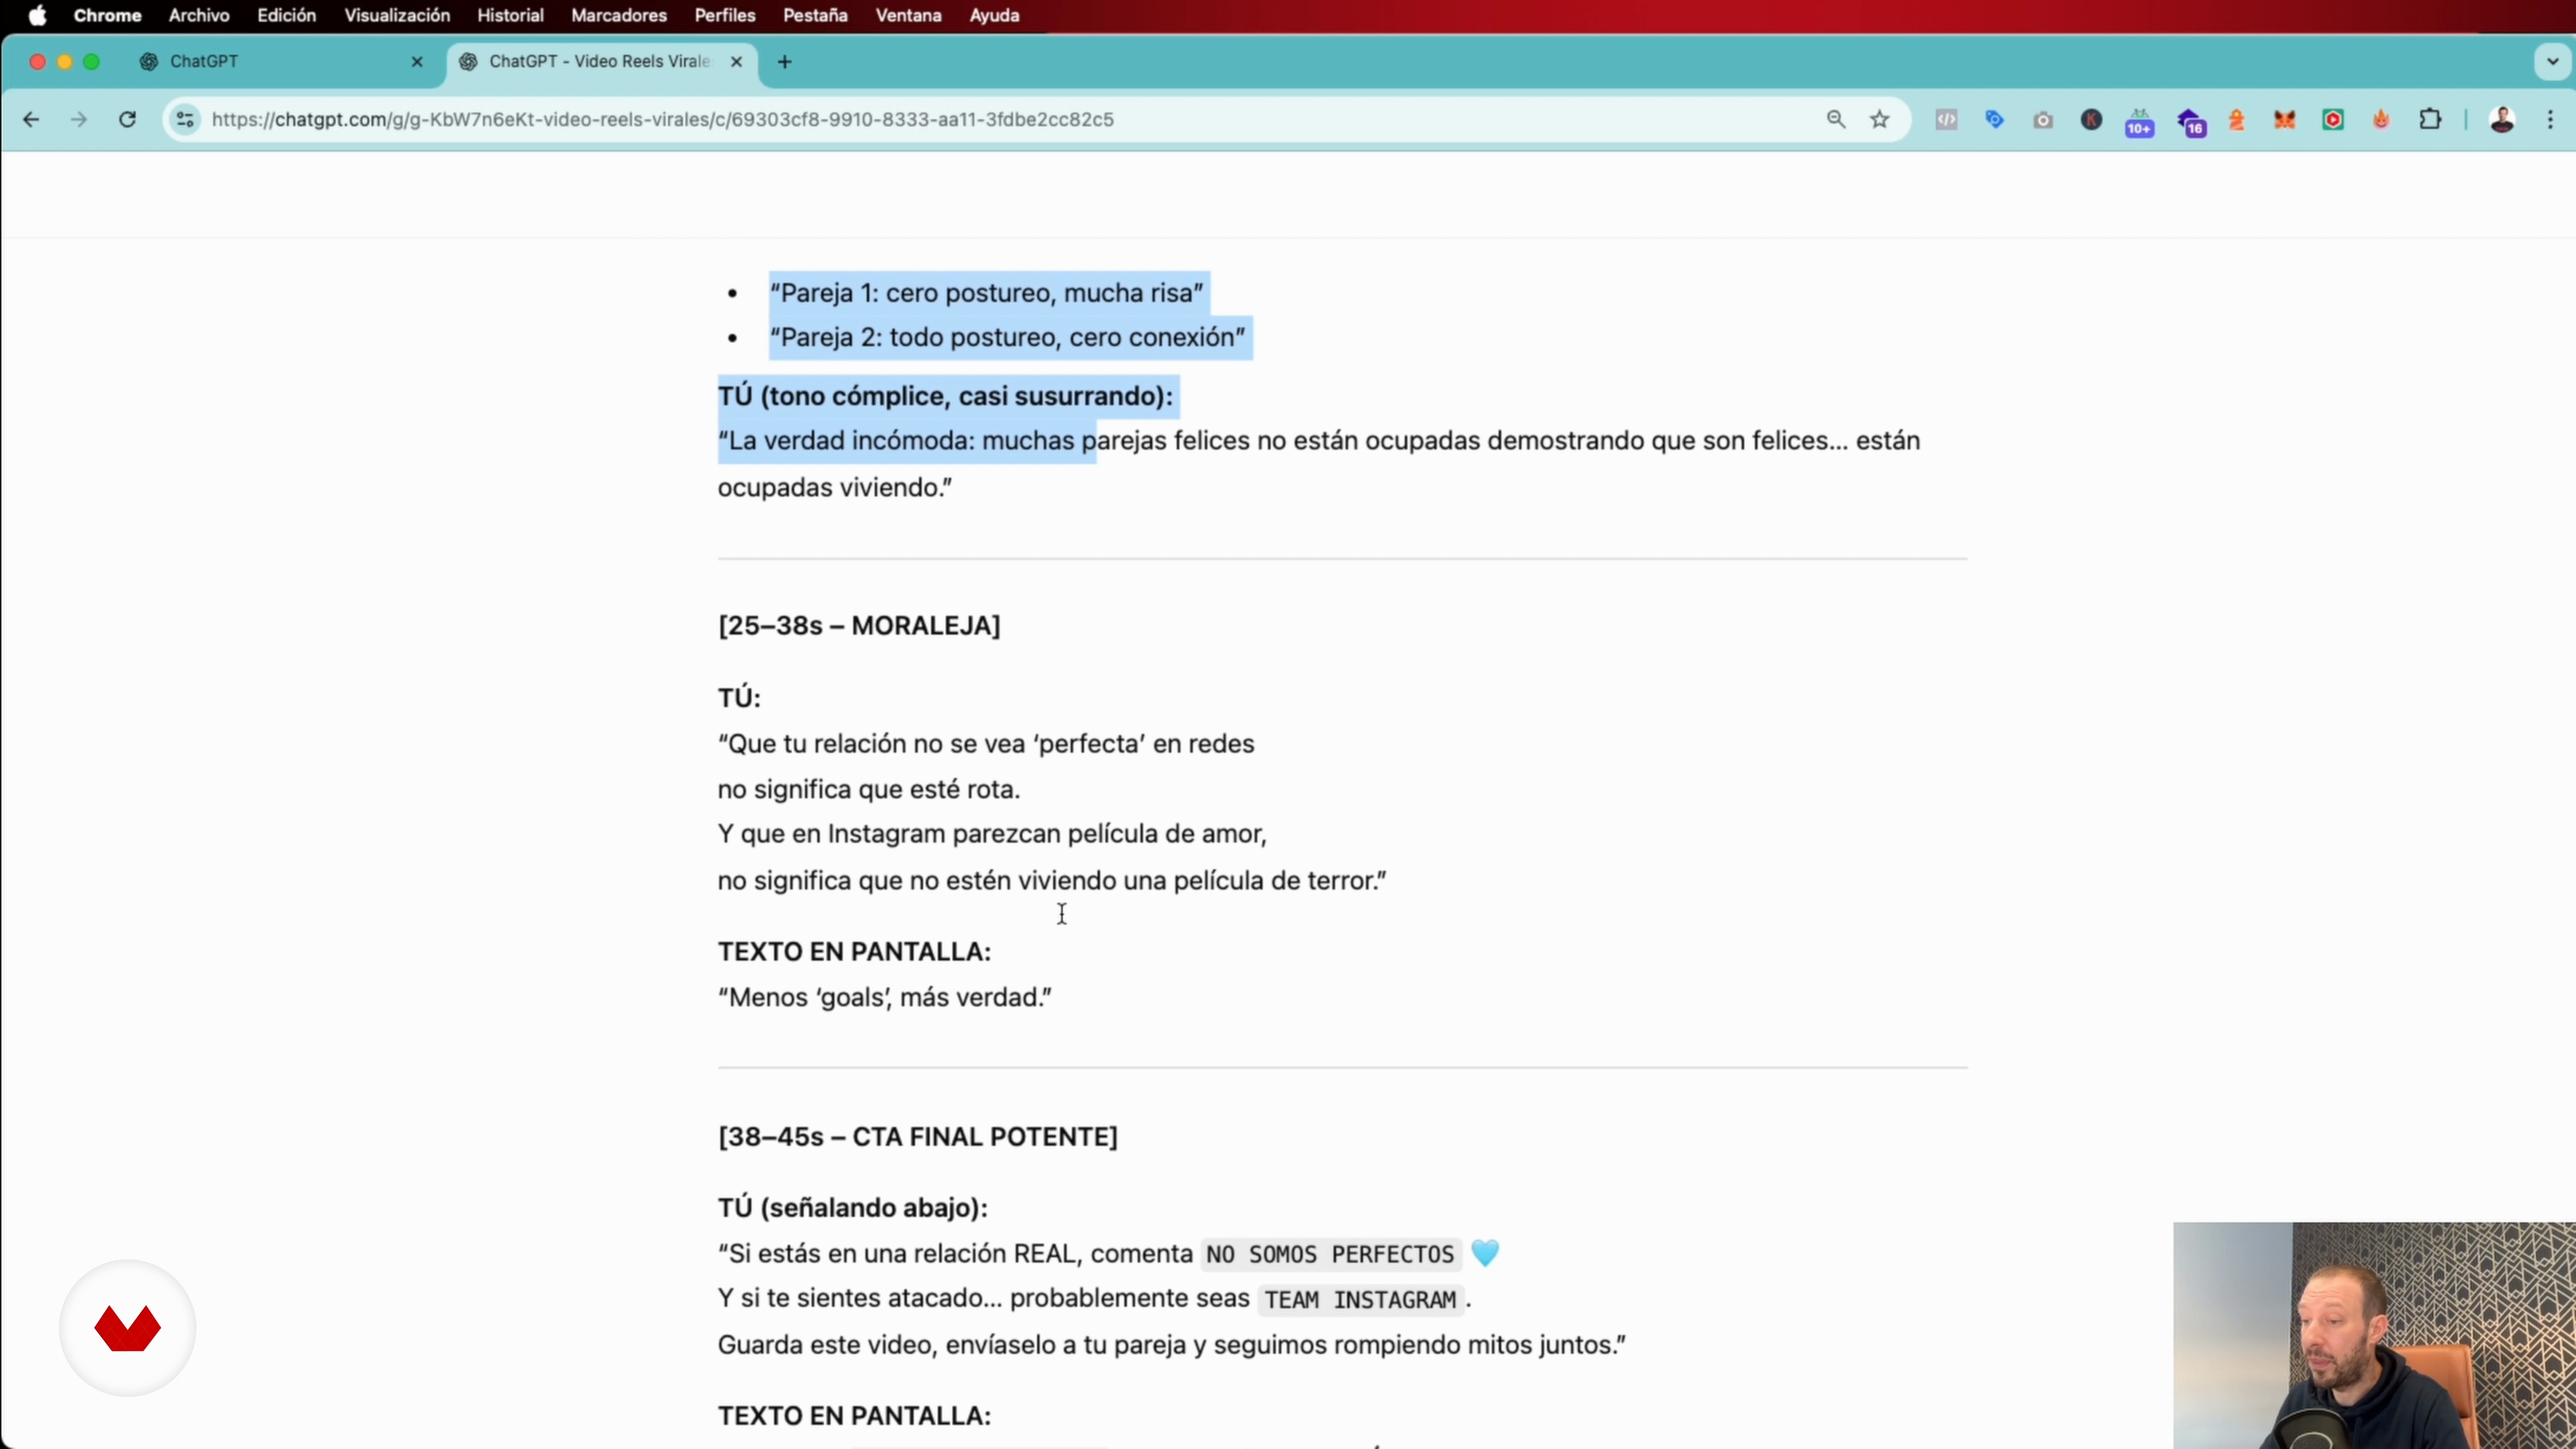Open the gray code-brackets extension
This screenshot has height=1449, width=2576.
pos(1946,120)
